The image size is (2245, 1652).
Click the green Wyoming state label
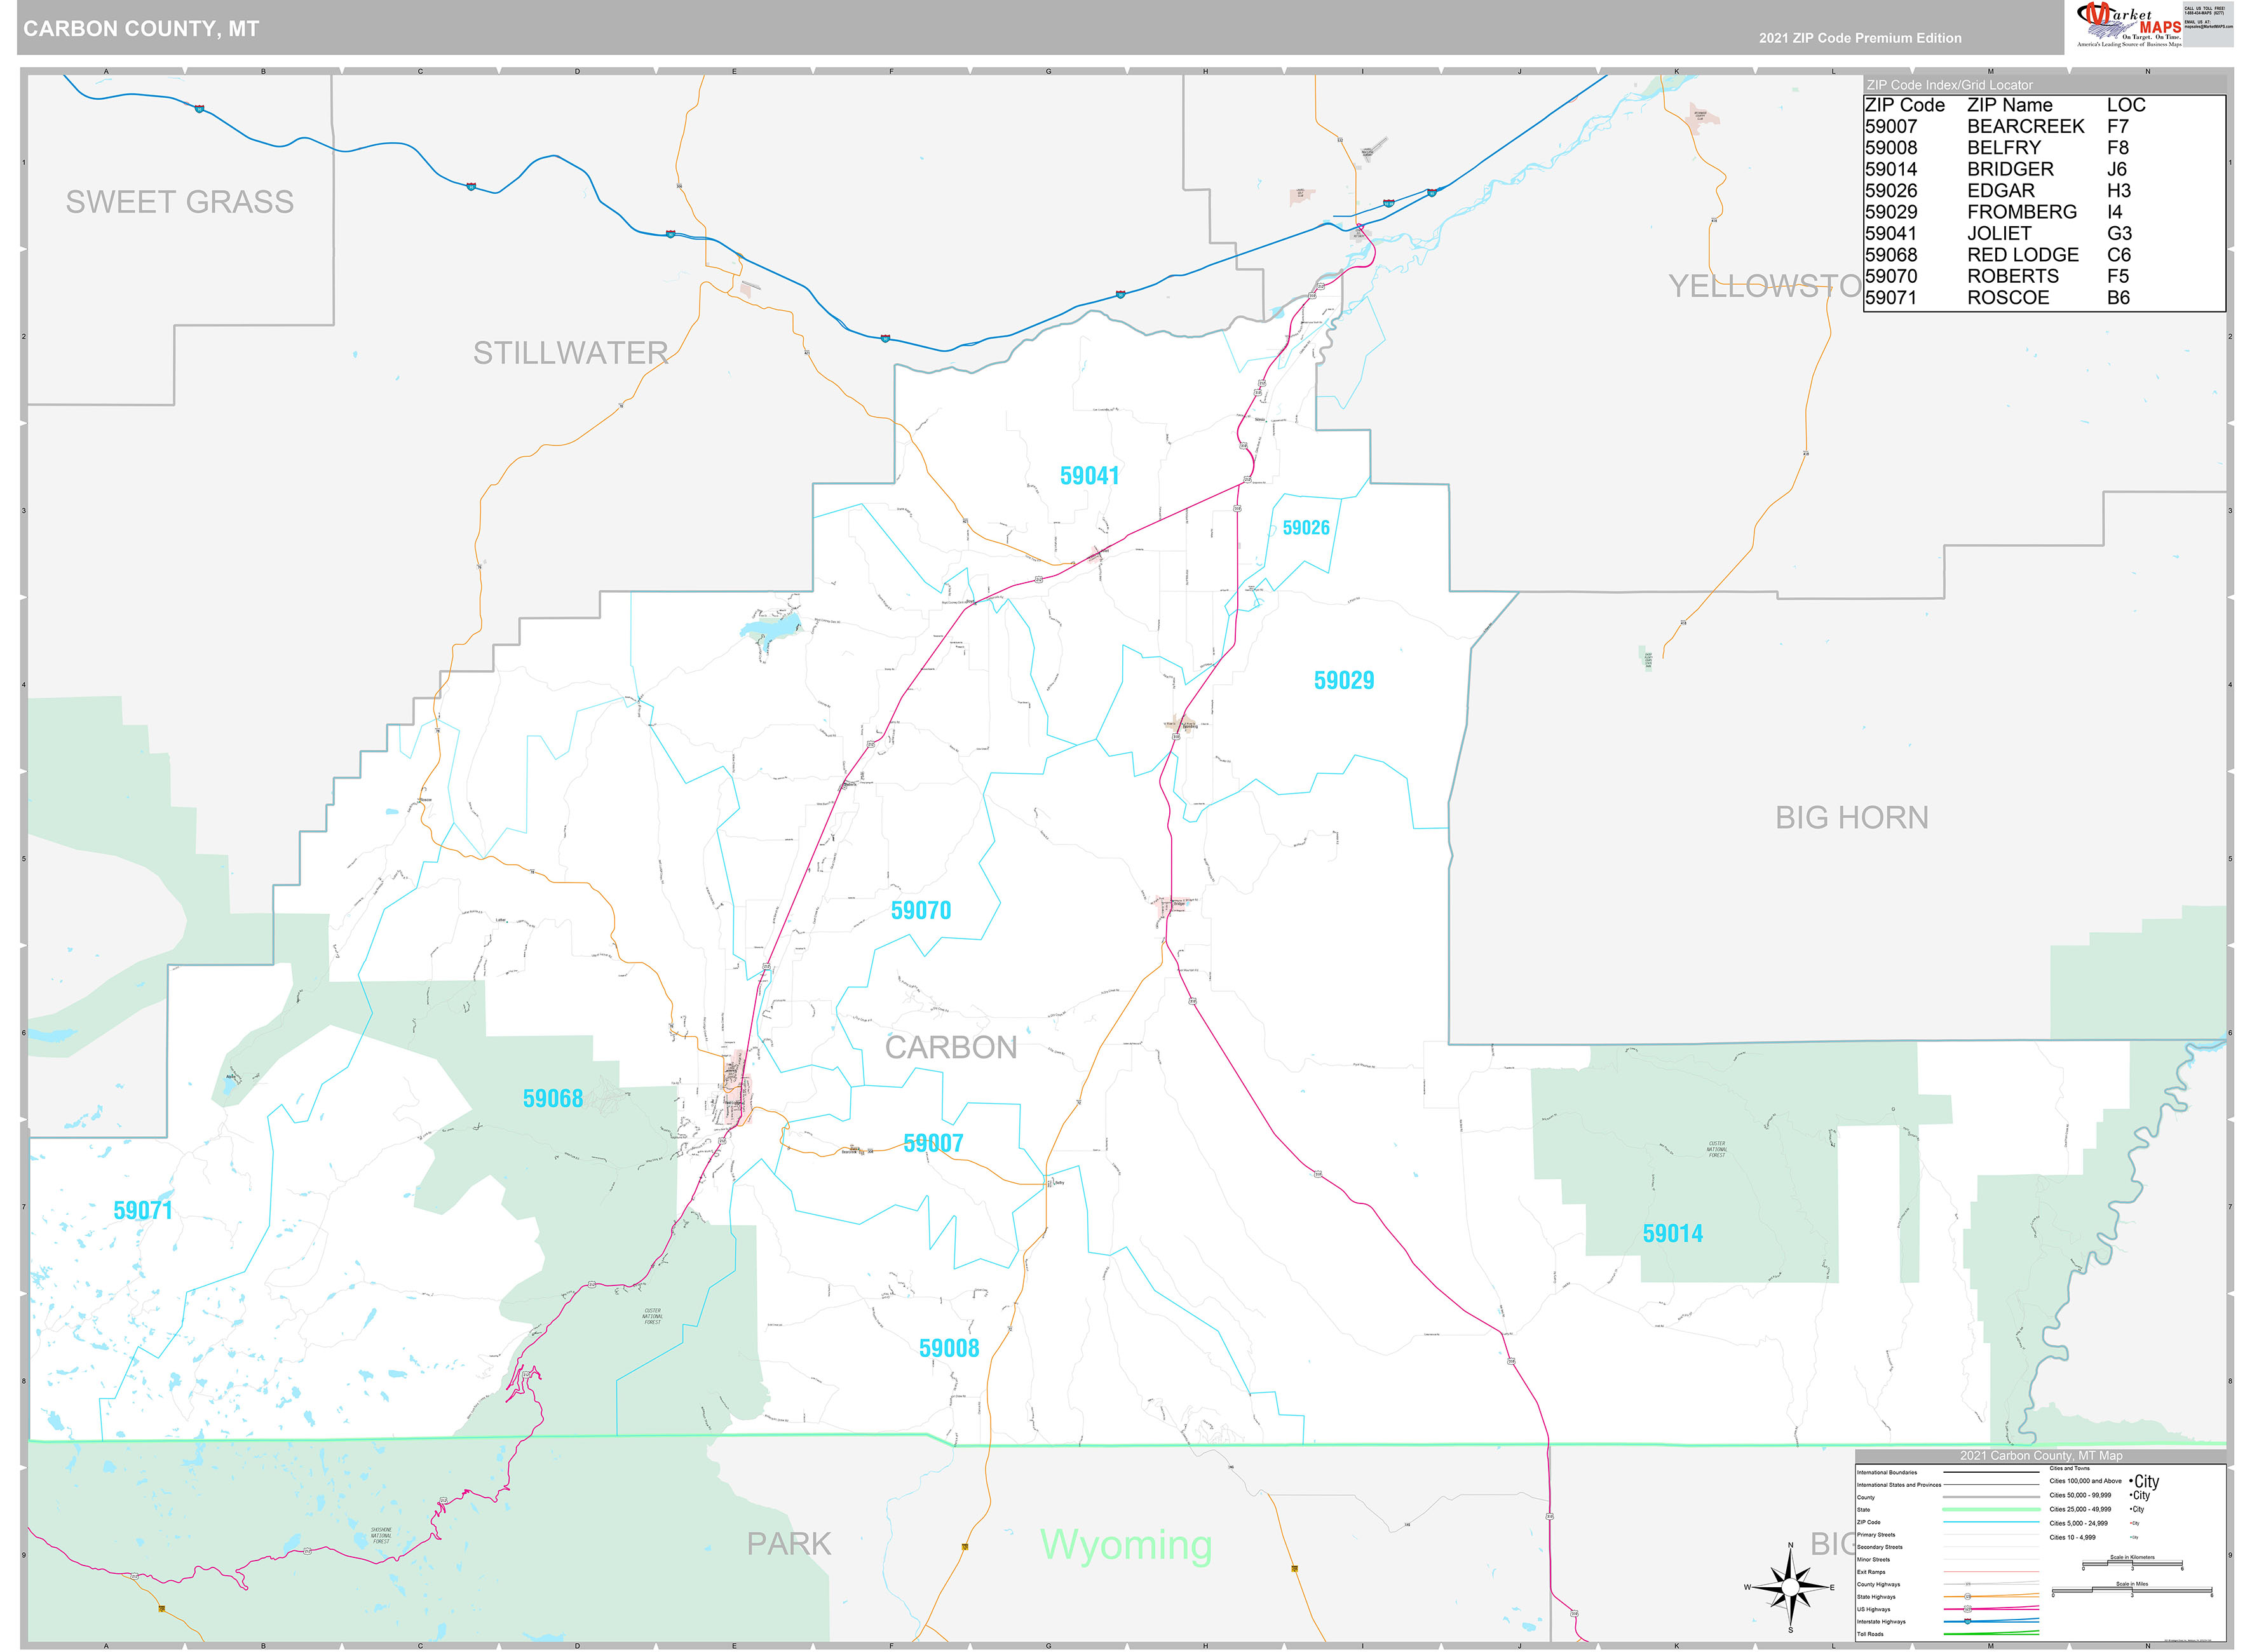point(1126,1546)
